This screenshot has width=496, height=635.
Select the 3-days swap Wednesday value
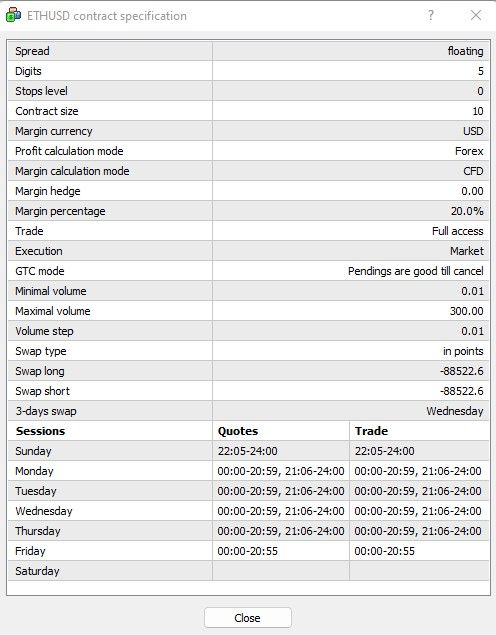(455, 411)
